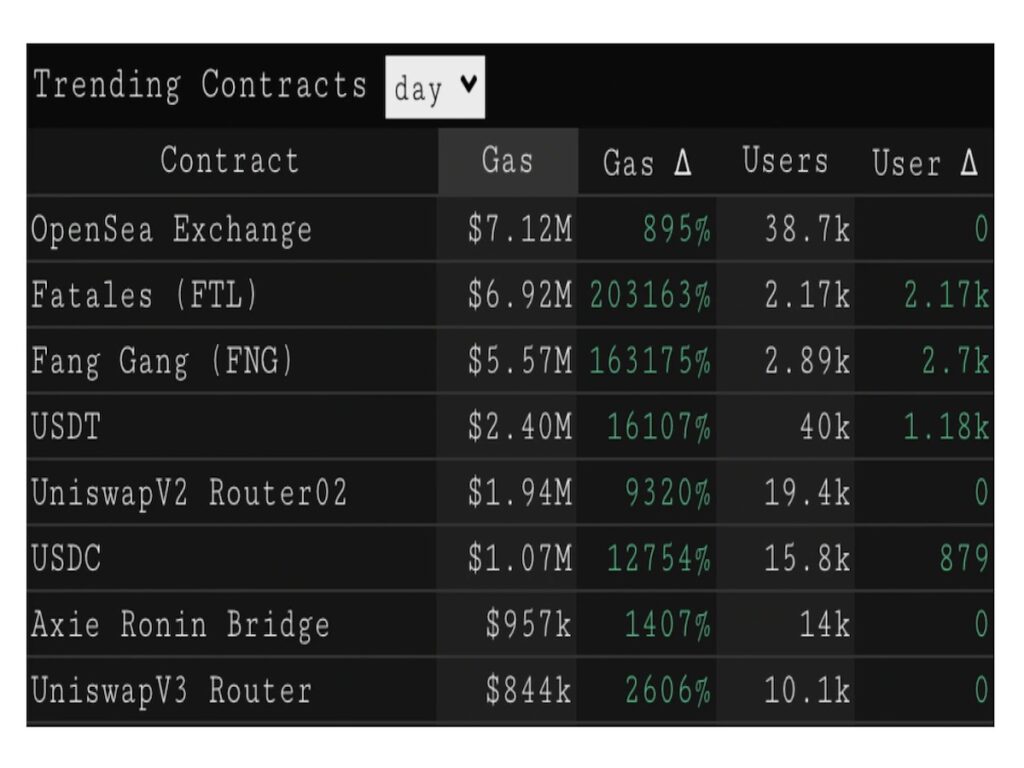Image resolution: width=1024 pixels, height=768 pixels.
Task: Open the USDC contract row
Action: click(510, 558)
